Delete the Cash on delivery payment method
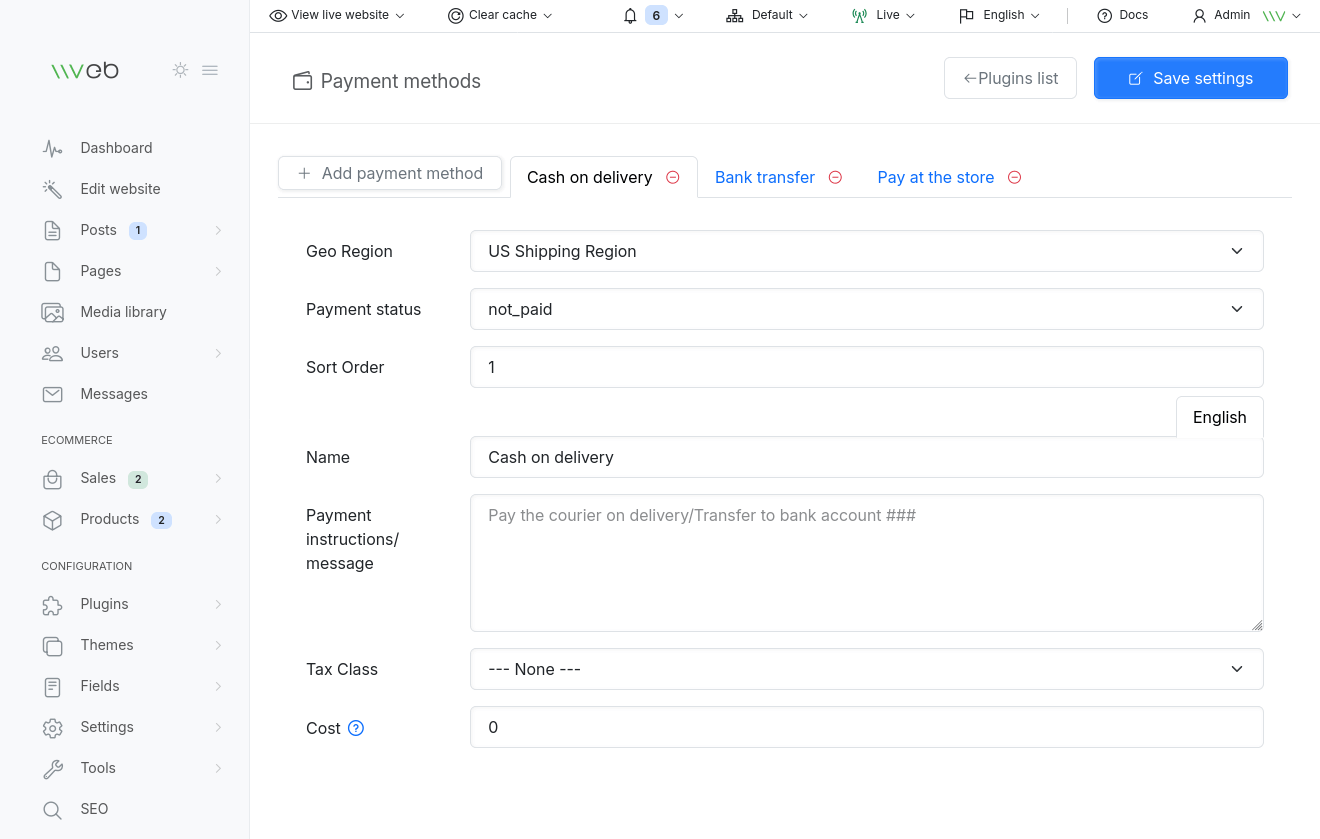Viewport: 1320px width, 839px height. tap(672, 177)
